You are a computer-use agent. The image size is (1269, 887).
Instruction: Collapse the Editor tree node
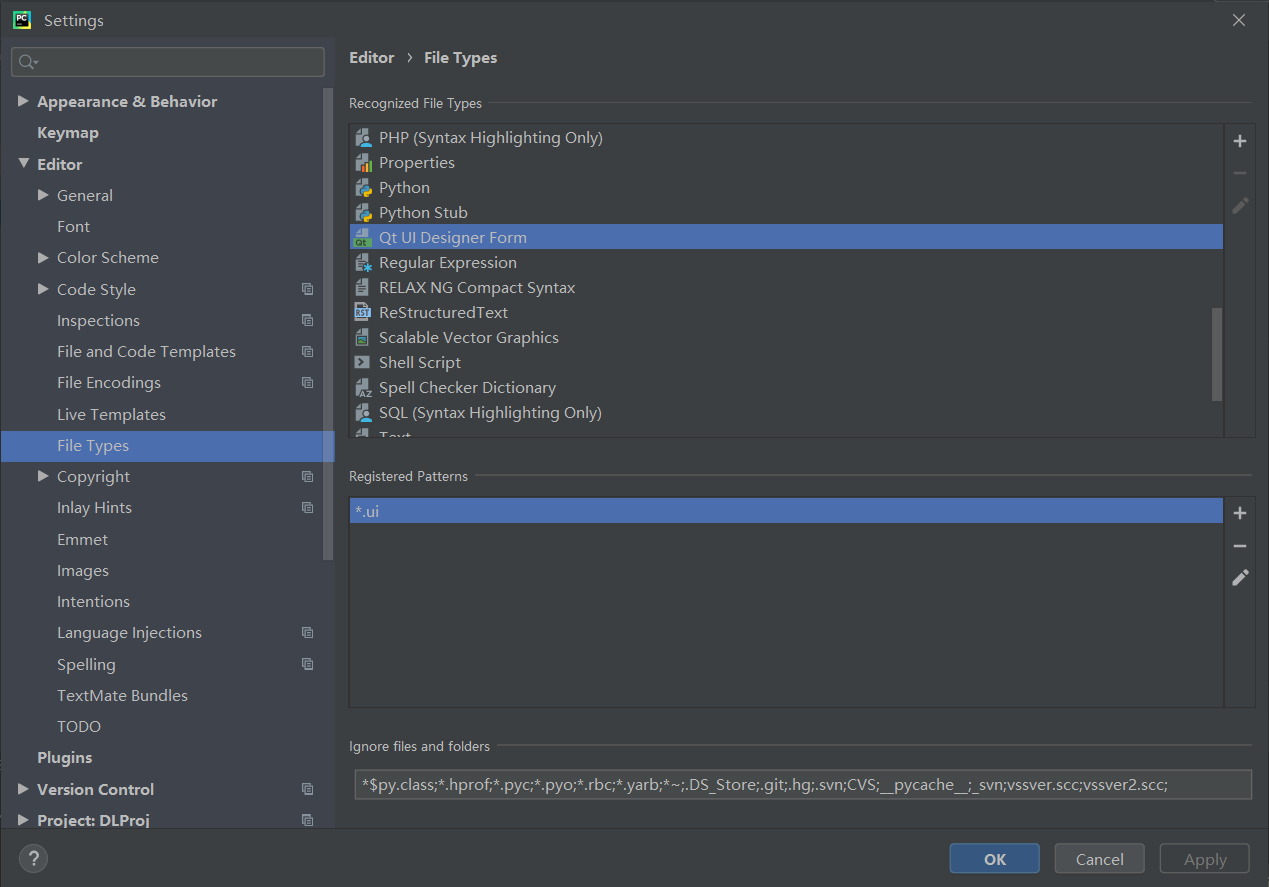[x=24, y=163]
